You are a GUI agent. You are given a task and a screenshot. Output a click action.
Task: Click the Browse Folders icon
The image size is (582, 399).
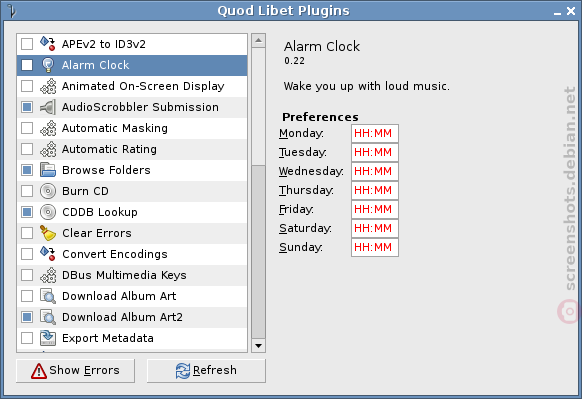[x=48, y=170]
